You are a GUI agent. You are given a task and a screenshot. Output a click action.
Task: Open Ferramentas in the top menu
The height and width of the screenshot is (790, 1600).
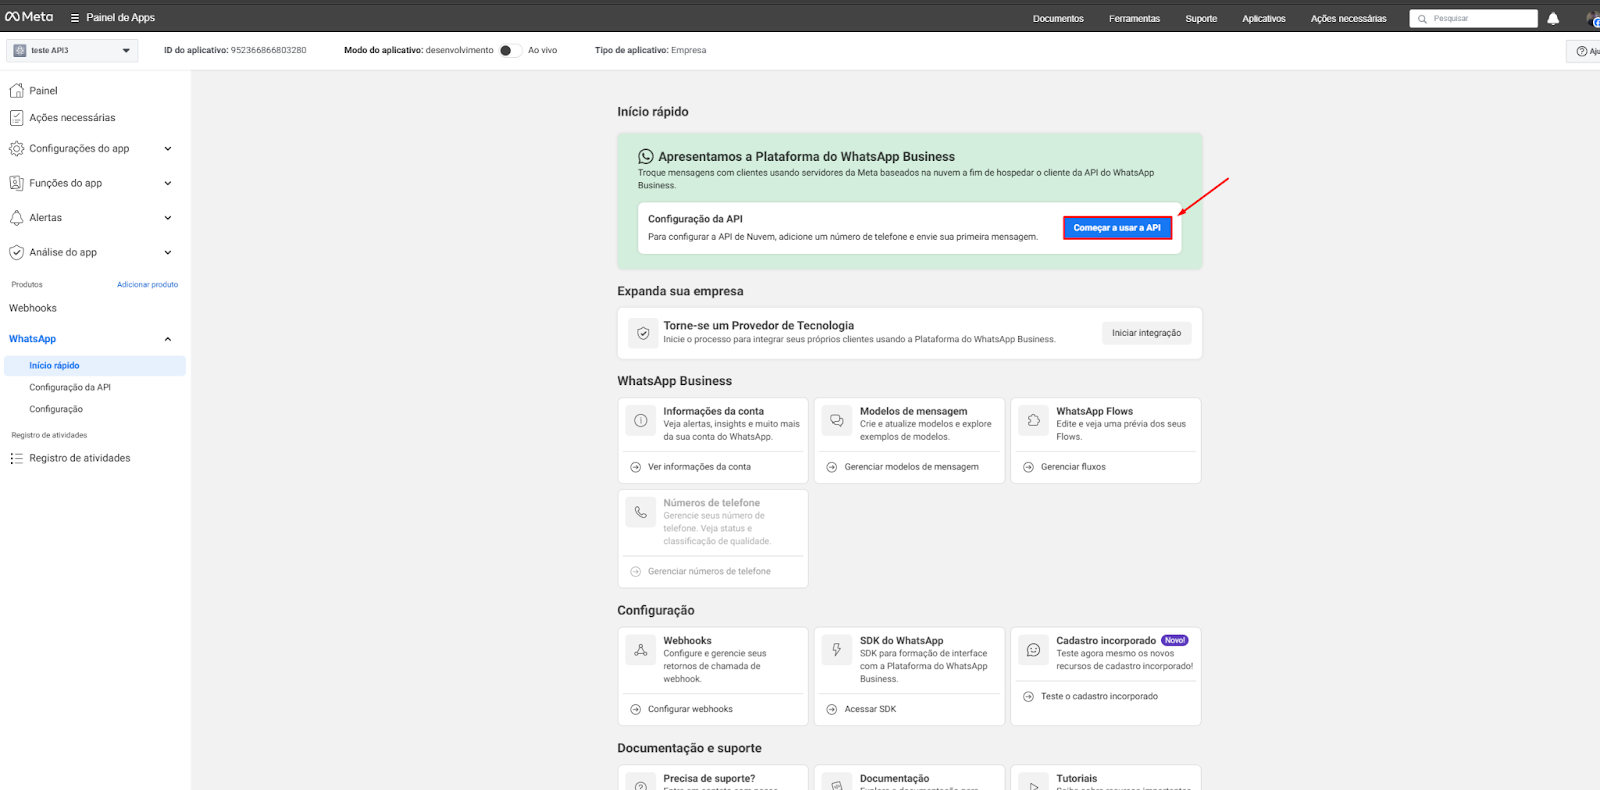click(1134, 19)
